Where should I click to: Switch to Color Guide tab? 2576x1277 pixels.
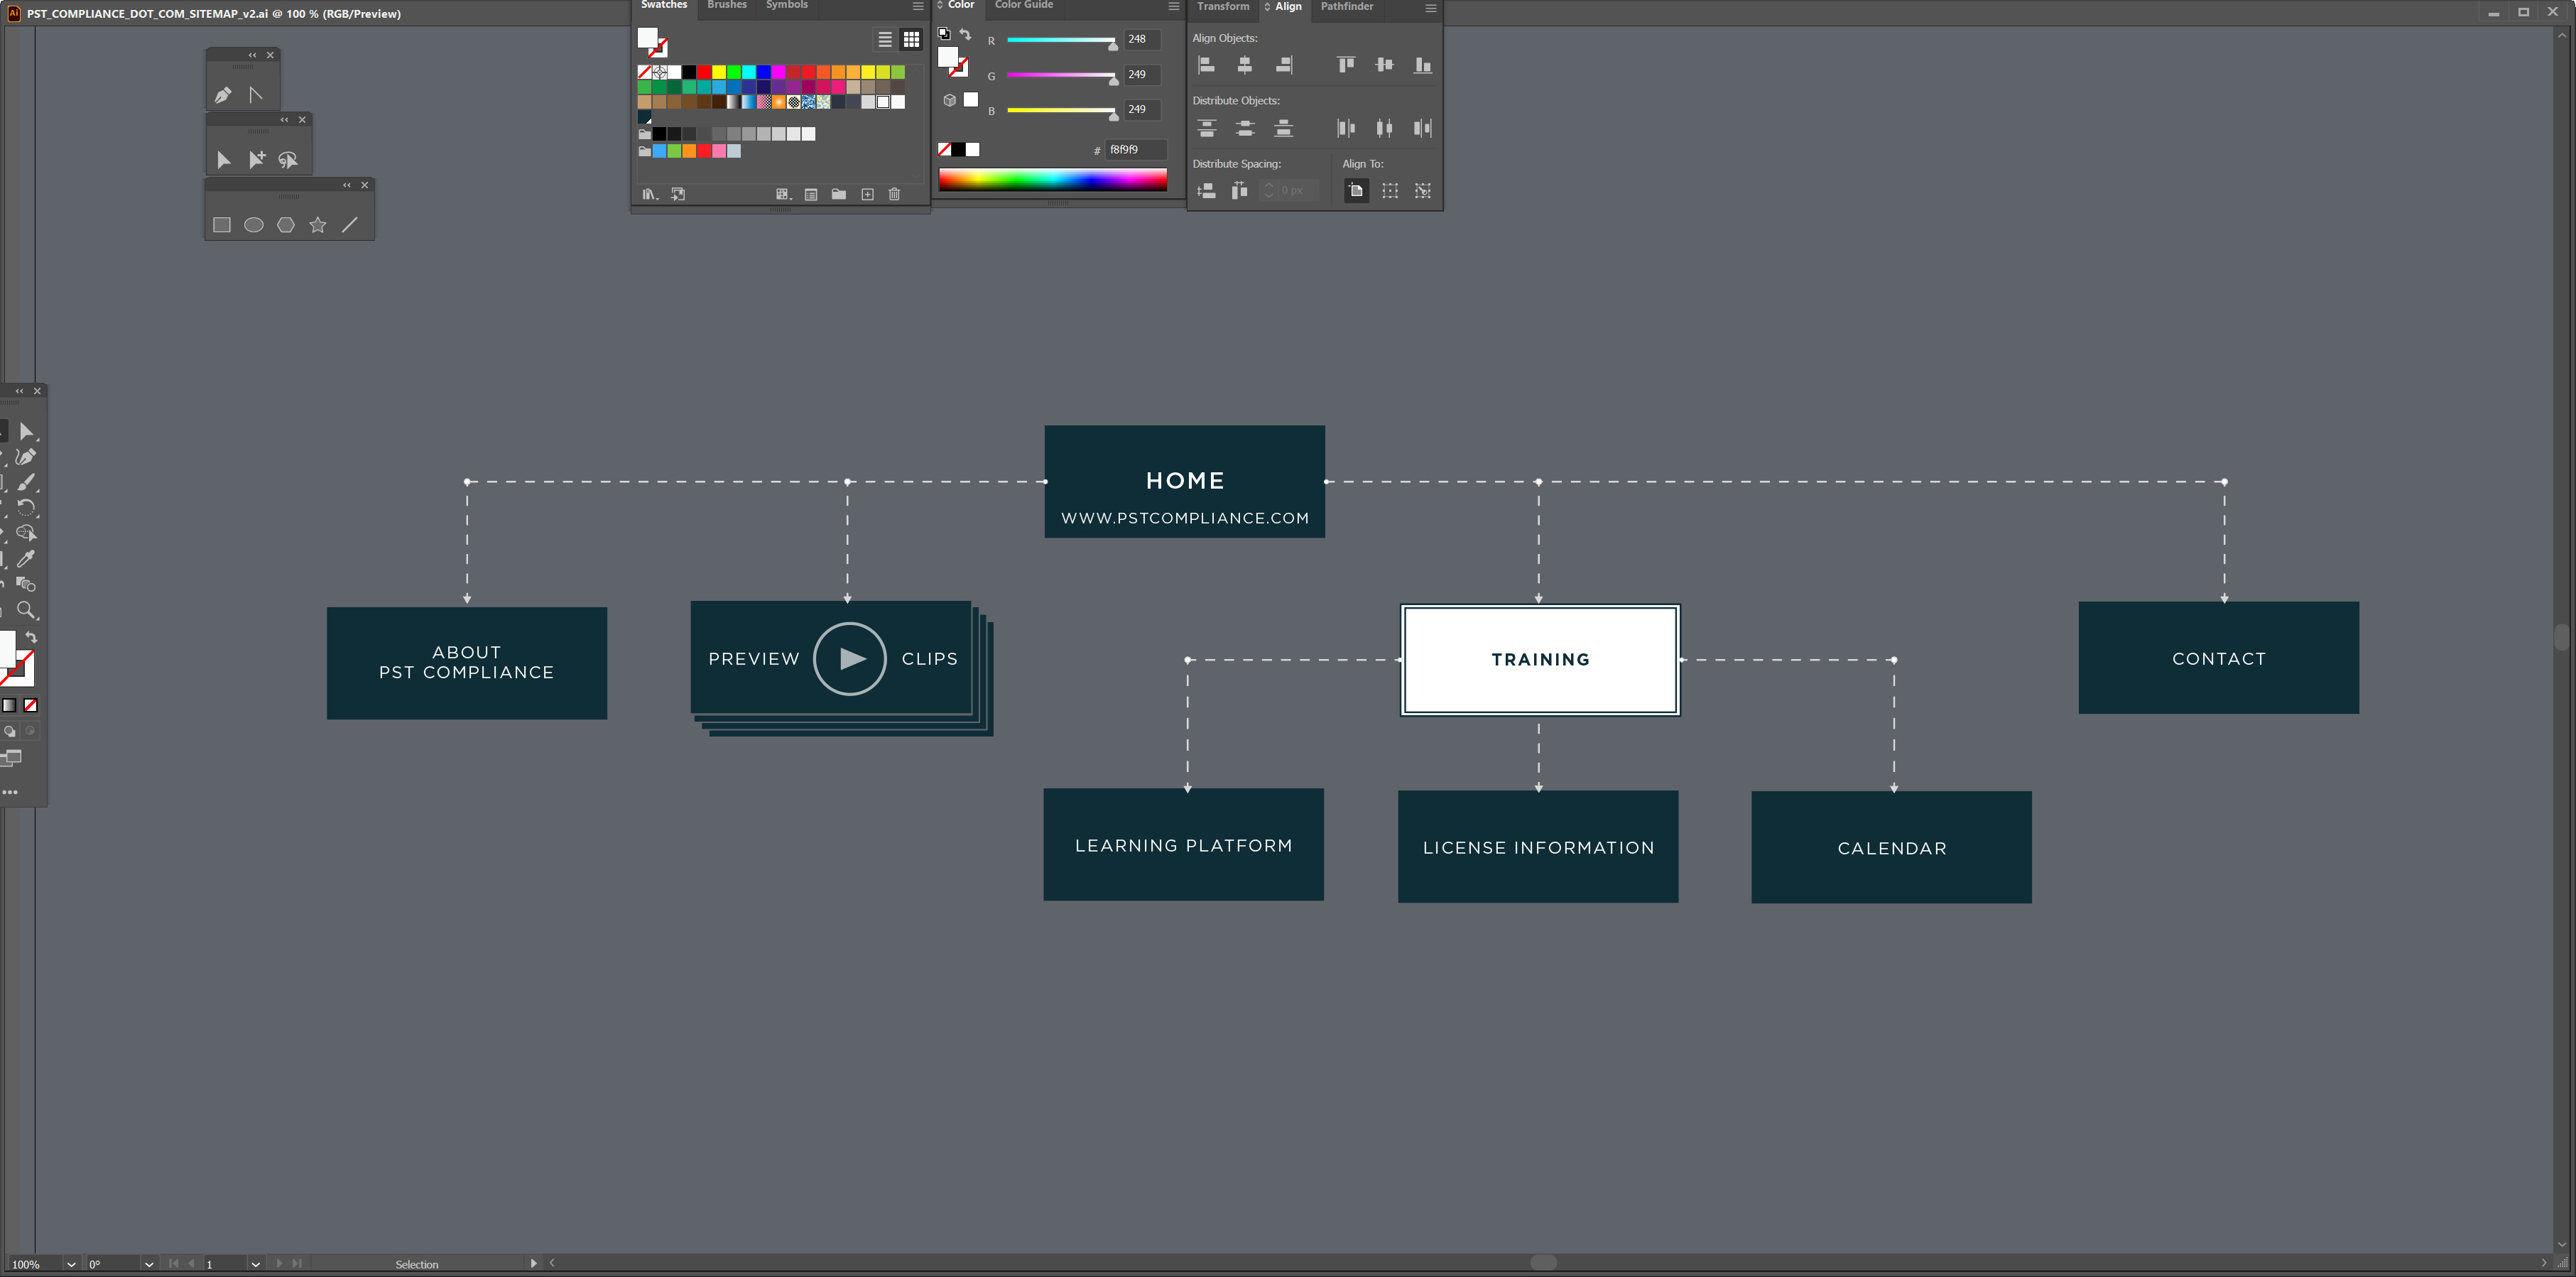click(x=1023, y=5)
